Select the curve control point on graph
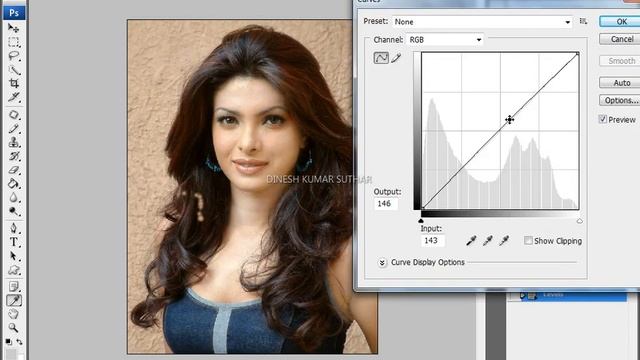 point(509,120)
